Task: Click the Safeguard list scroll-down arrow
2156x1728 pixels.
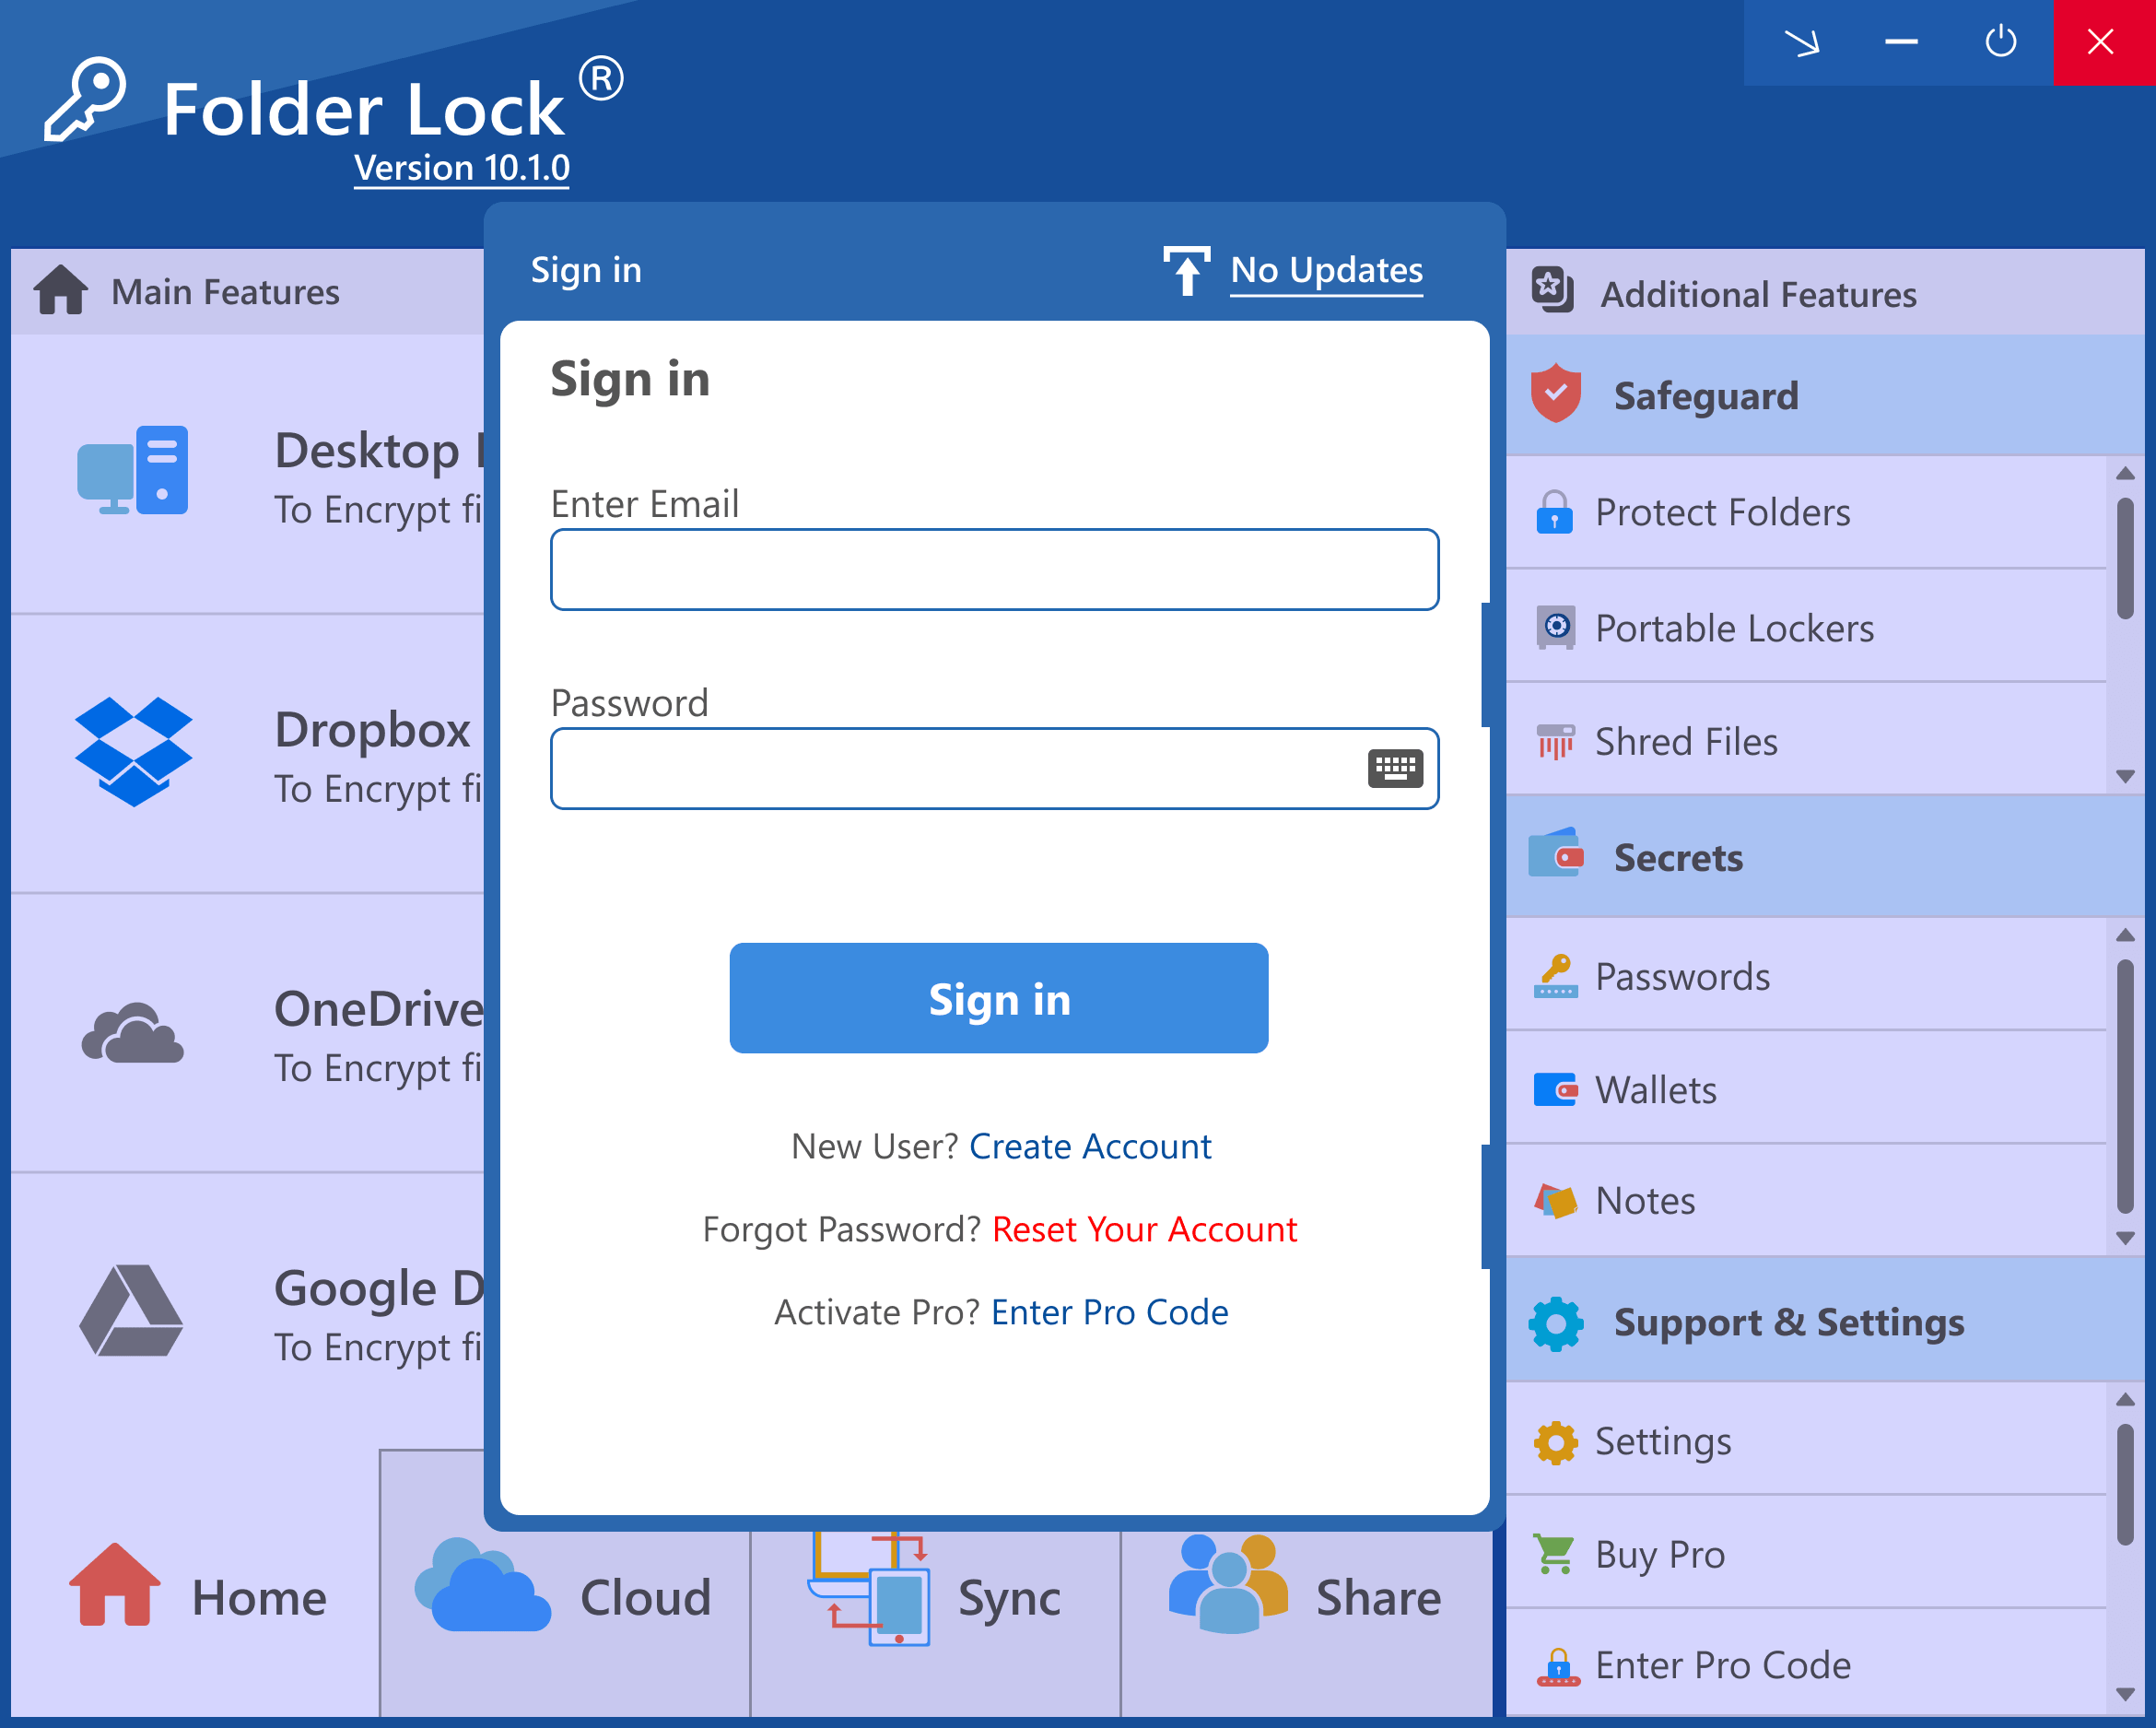Action: pos(2126,776)
